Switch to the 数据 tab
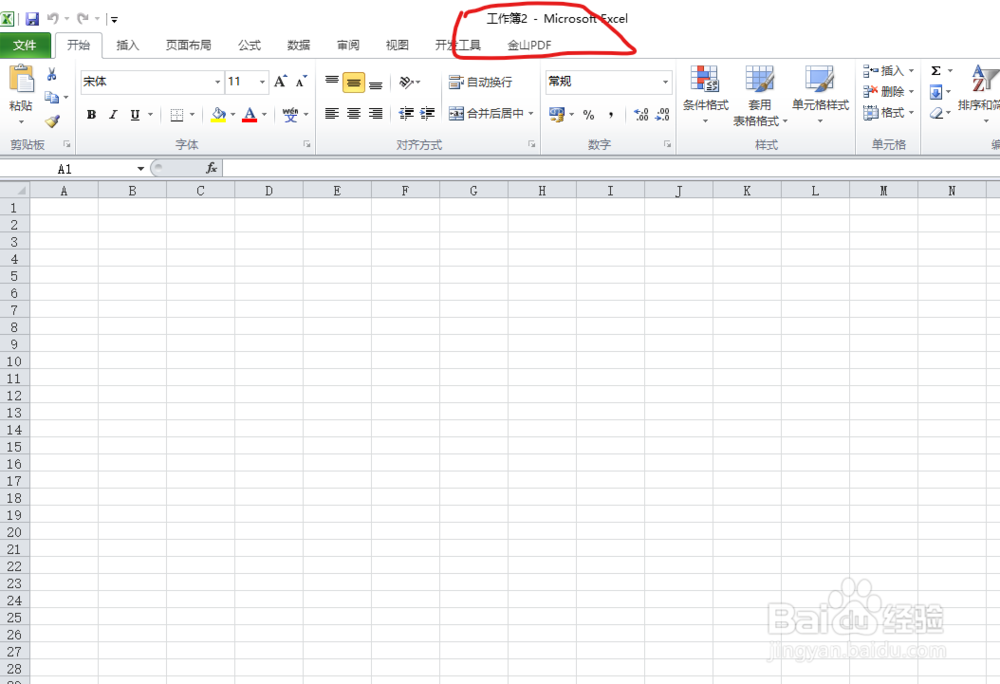 (x=298, y=45)
